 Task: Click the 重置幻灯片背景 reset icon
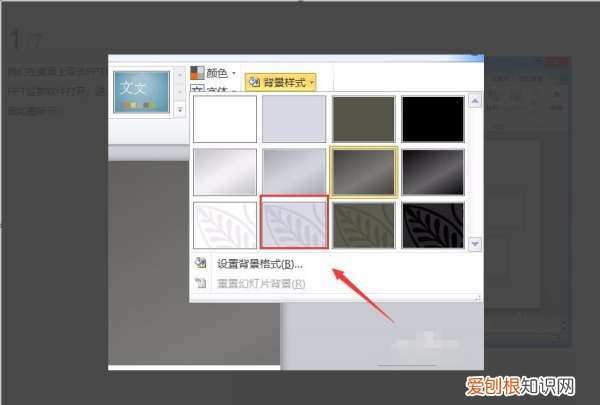point(201,283)
